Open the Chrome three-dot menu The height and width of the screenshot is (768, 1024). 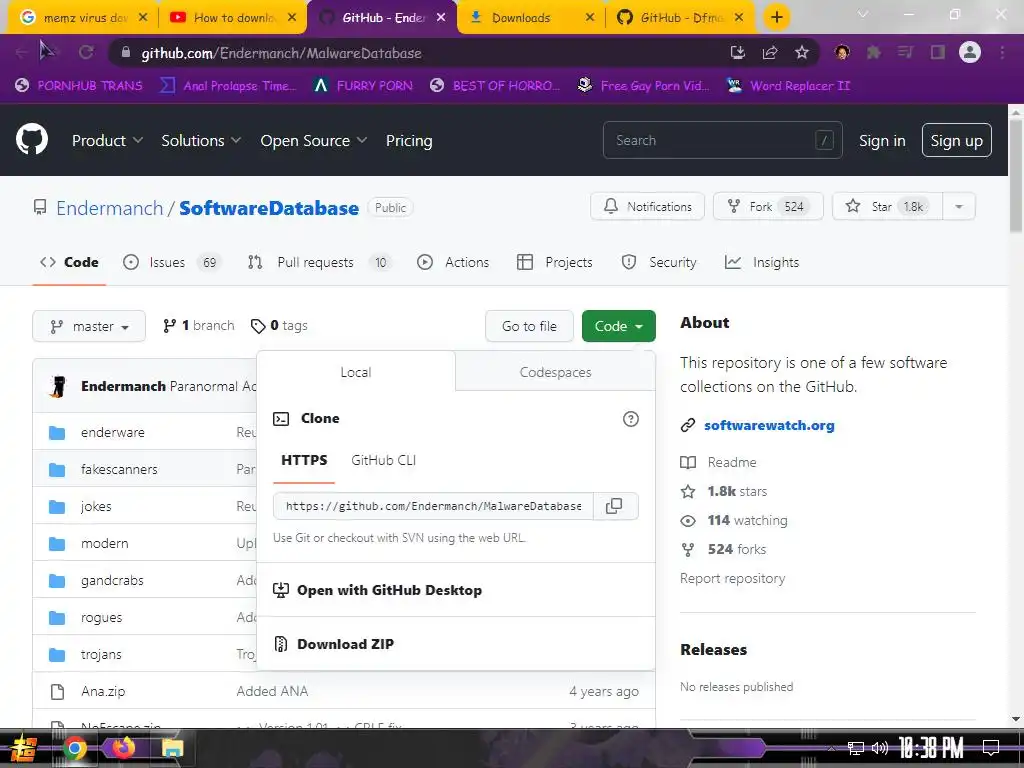tap(1002, 52)
